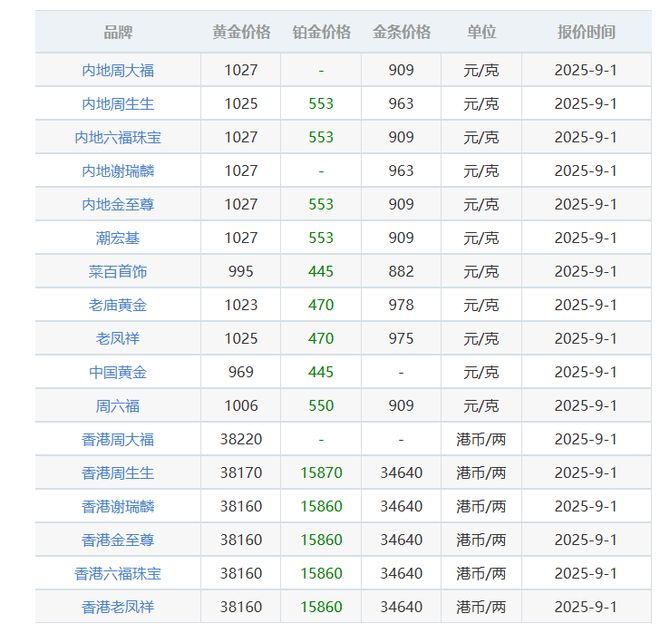Open the 周六福 brand link
This screenshot has width=660, height=633.
point(118,406)
